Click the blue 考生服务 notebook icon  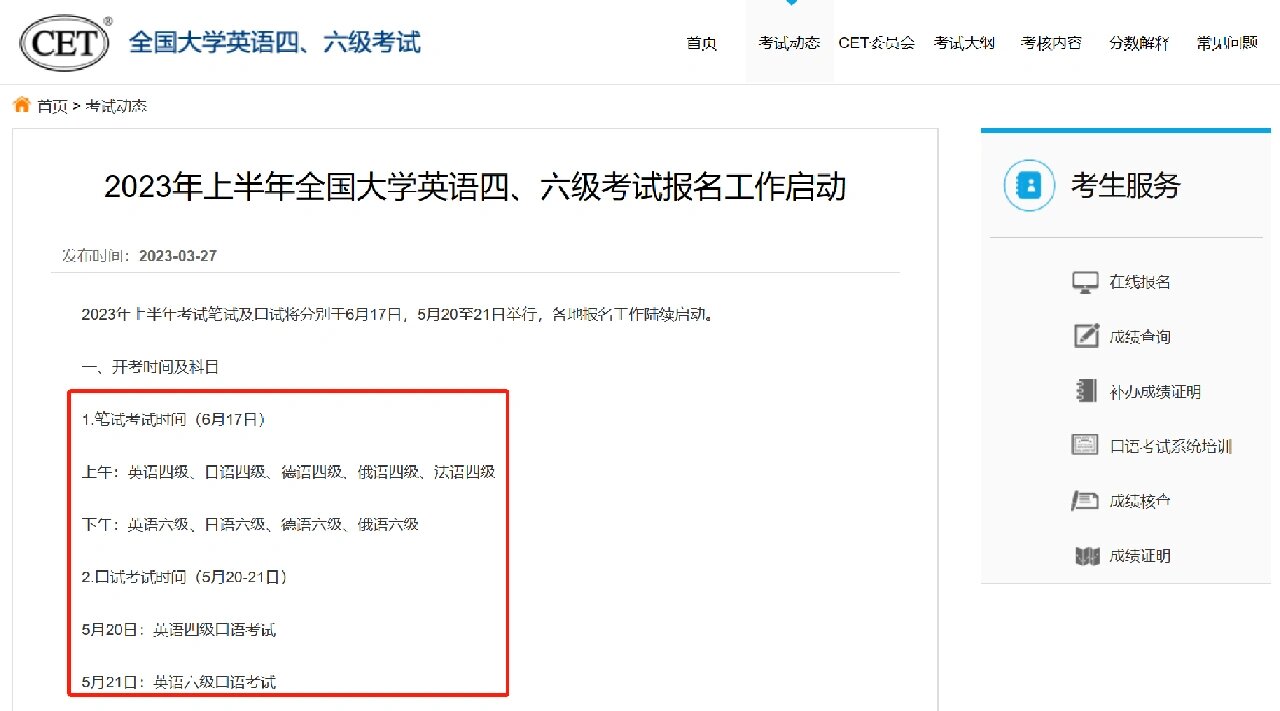pos(1029,185)
